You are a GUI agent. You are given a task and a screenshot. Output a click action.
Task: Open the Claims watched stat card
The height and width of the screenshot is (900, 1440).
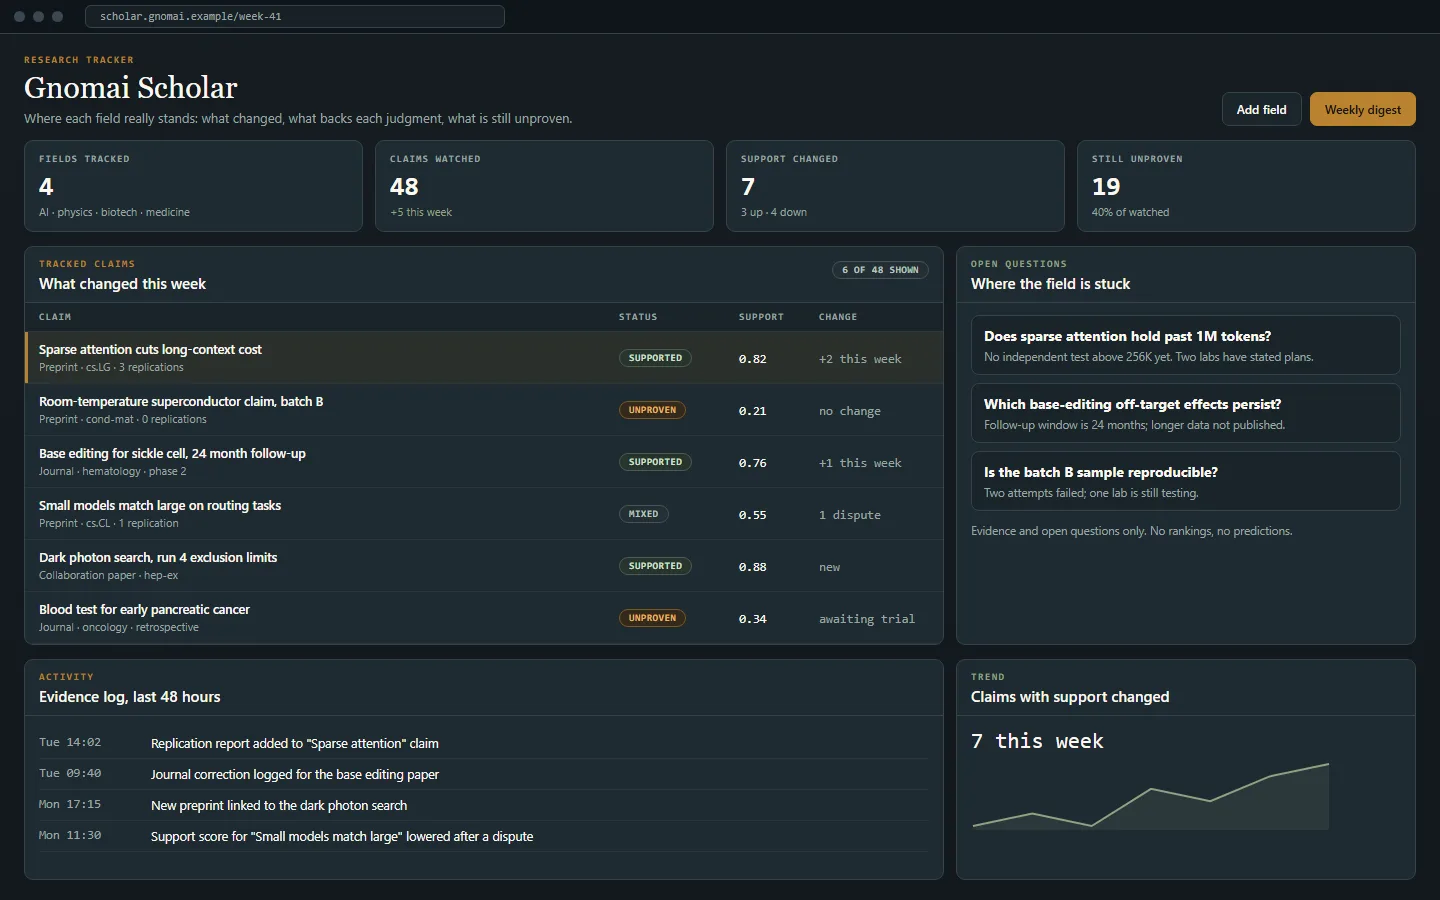coord(544,186)
